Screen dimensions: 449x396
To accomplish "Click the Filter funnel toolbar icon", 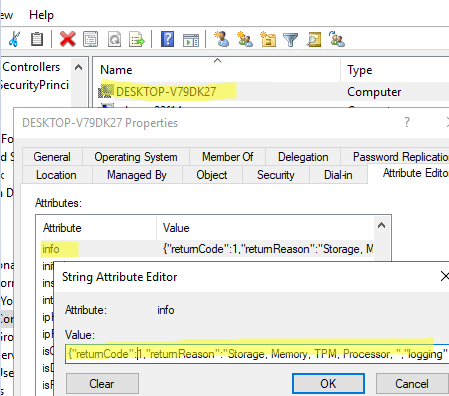I will 290,39.
